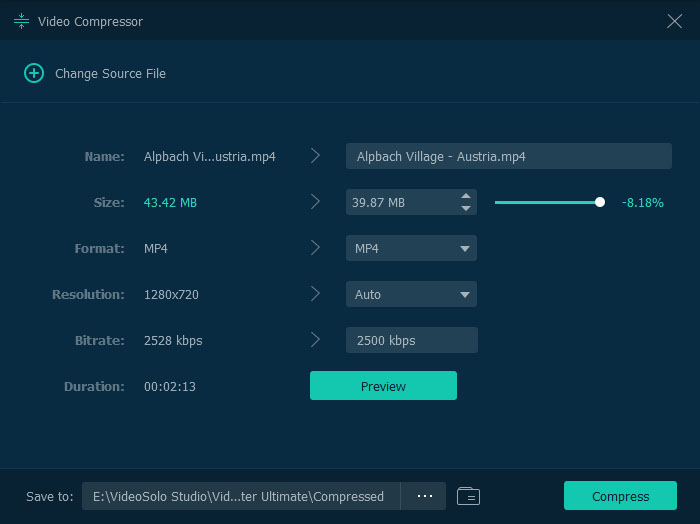Click the arrow chevron in the Name row

[315, 156]
